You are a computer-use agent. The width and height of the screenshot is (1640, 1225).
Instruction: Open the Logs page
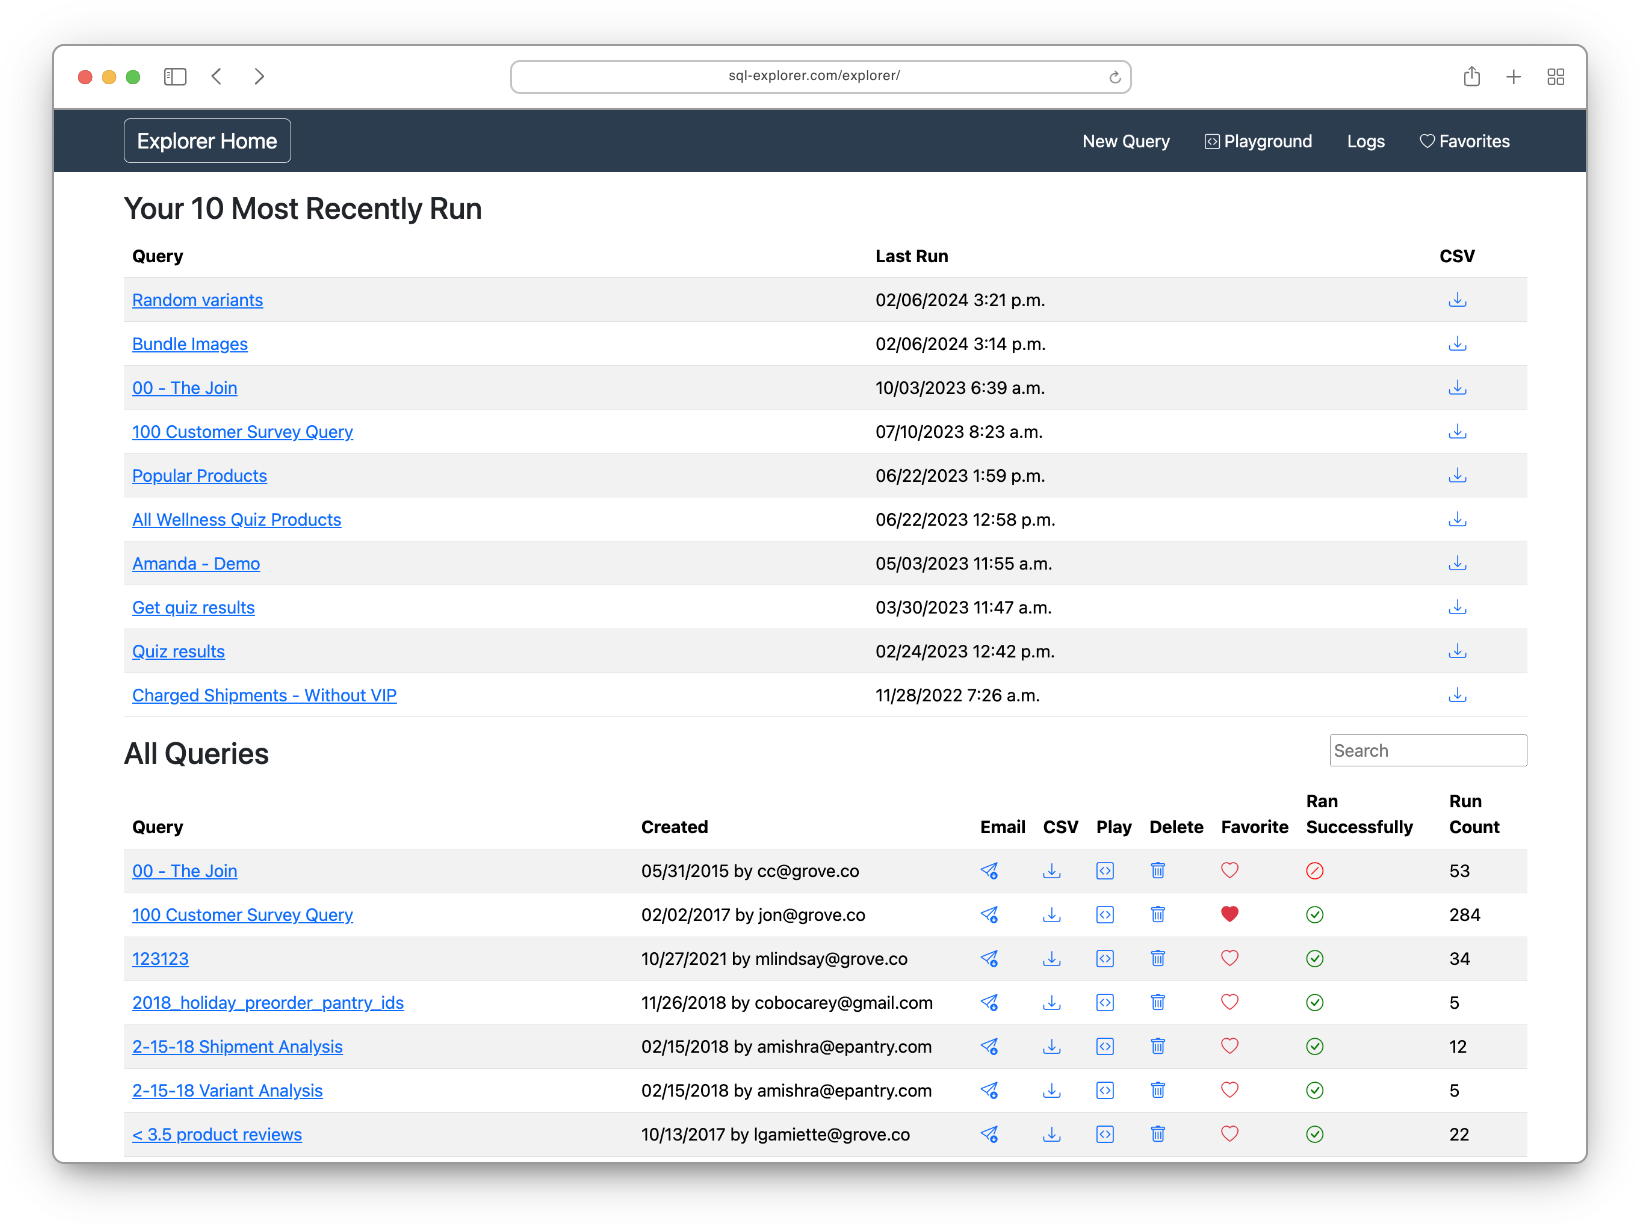(x=1365, y=141)
